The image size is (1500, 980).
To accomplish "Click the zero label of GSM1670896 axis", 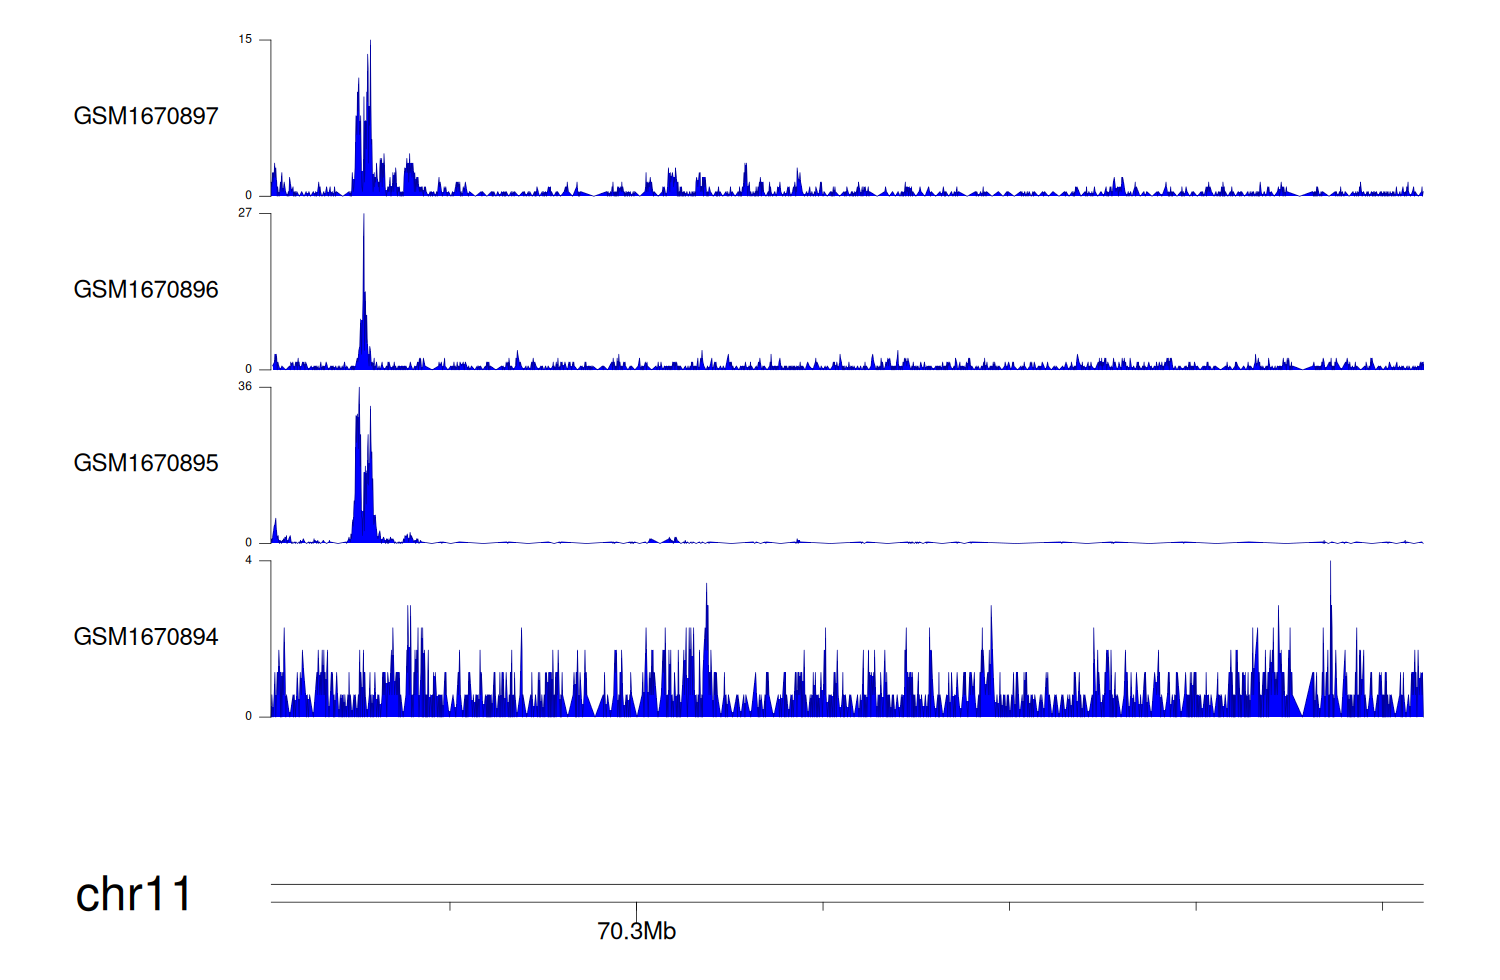I will pos(249,369).
